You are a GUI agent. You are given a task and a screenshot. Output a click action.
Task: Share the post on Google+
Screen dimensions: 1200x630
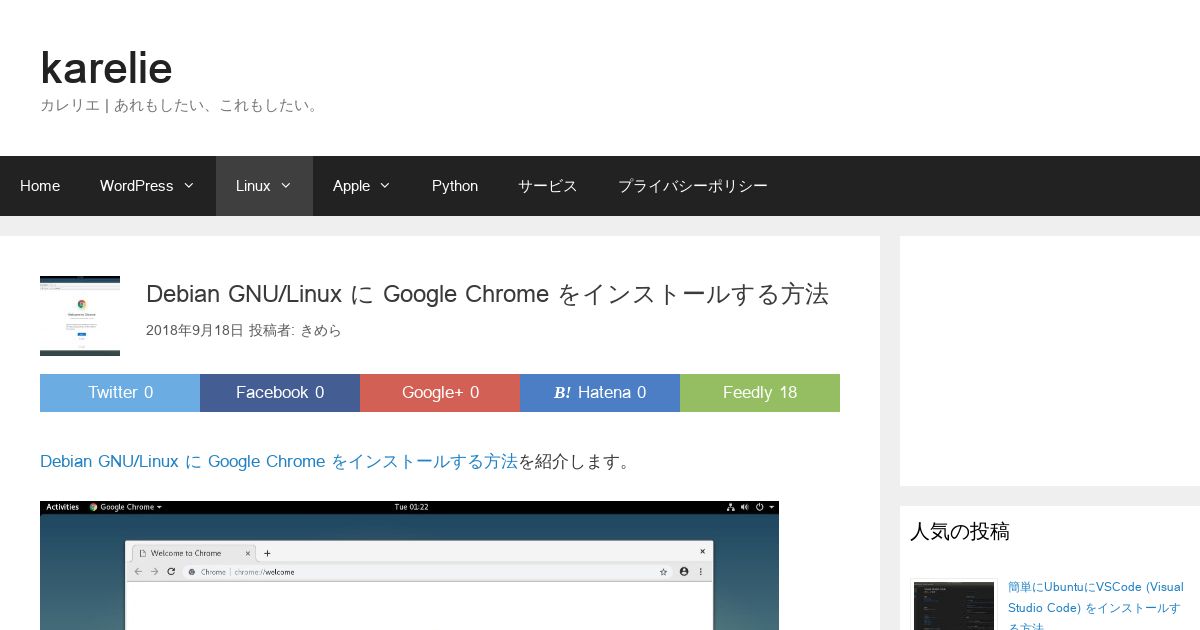click(440, 393)
